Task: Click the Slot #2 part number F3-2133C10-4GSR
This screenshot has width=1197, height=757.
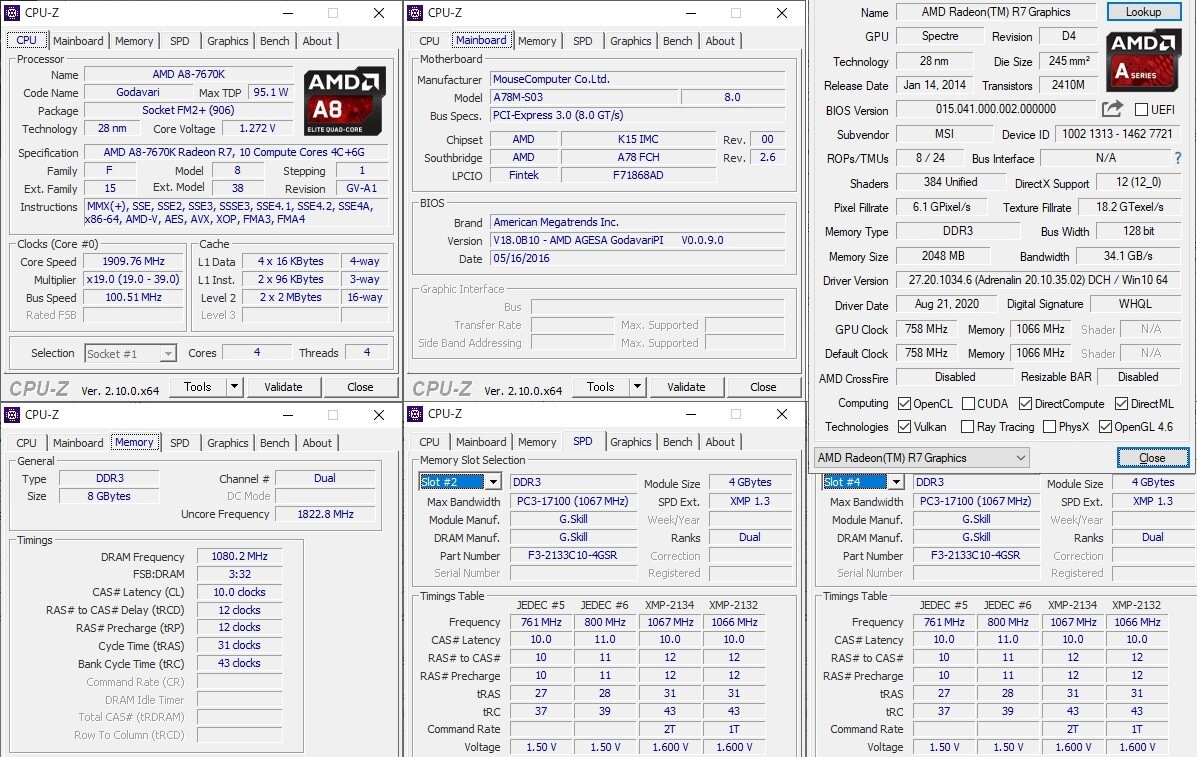Action: pos(573,556)
